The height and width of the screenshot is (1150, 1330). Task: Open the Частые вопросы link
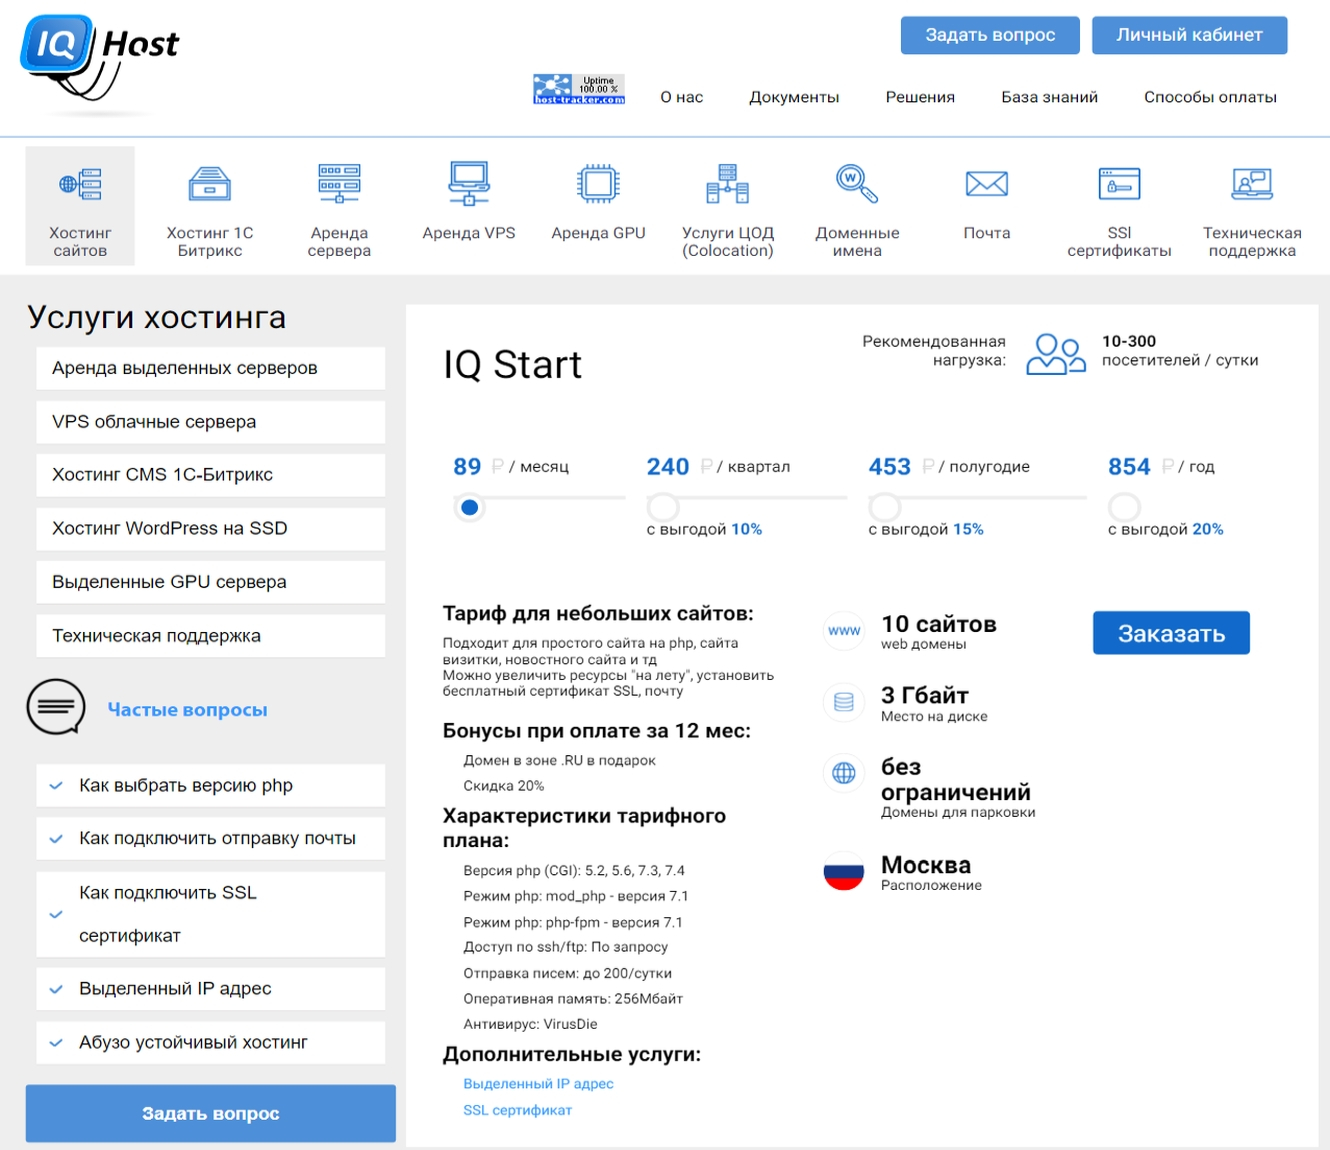tap(187, 710)
